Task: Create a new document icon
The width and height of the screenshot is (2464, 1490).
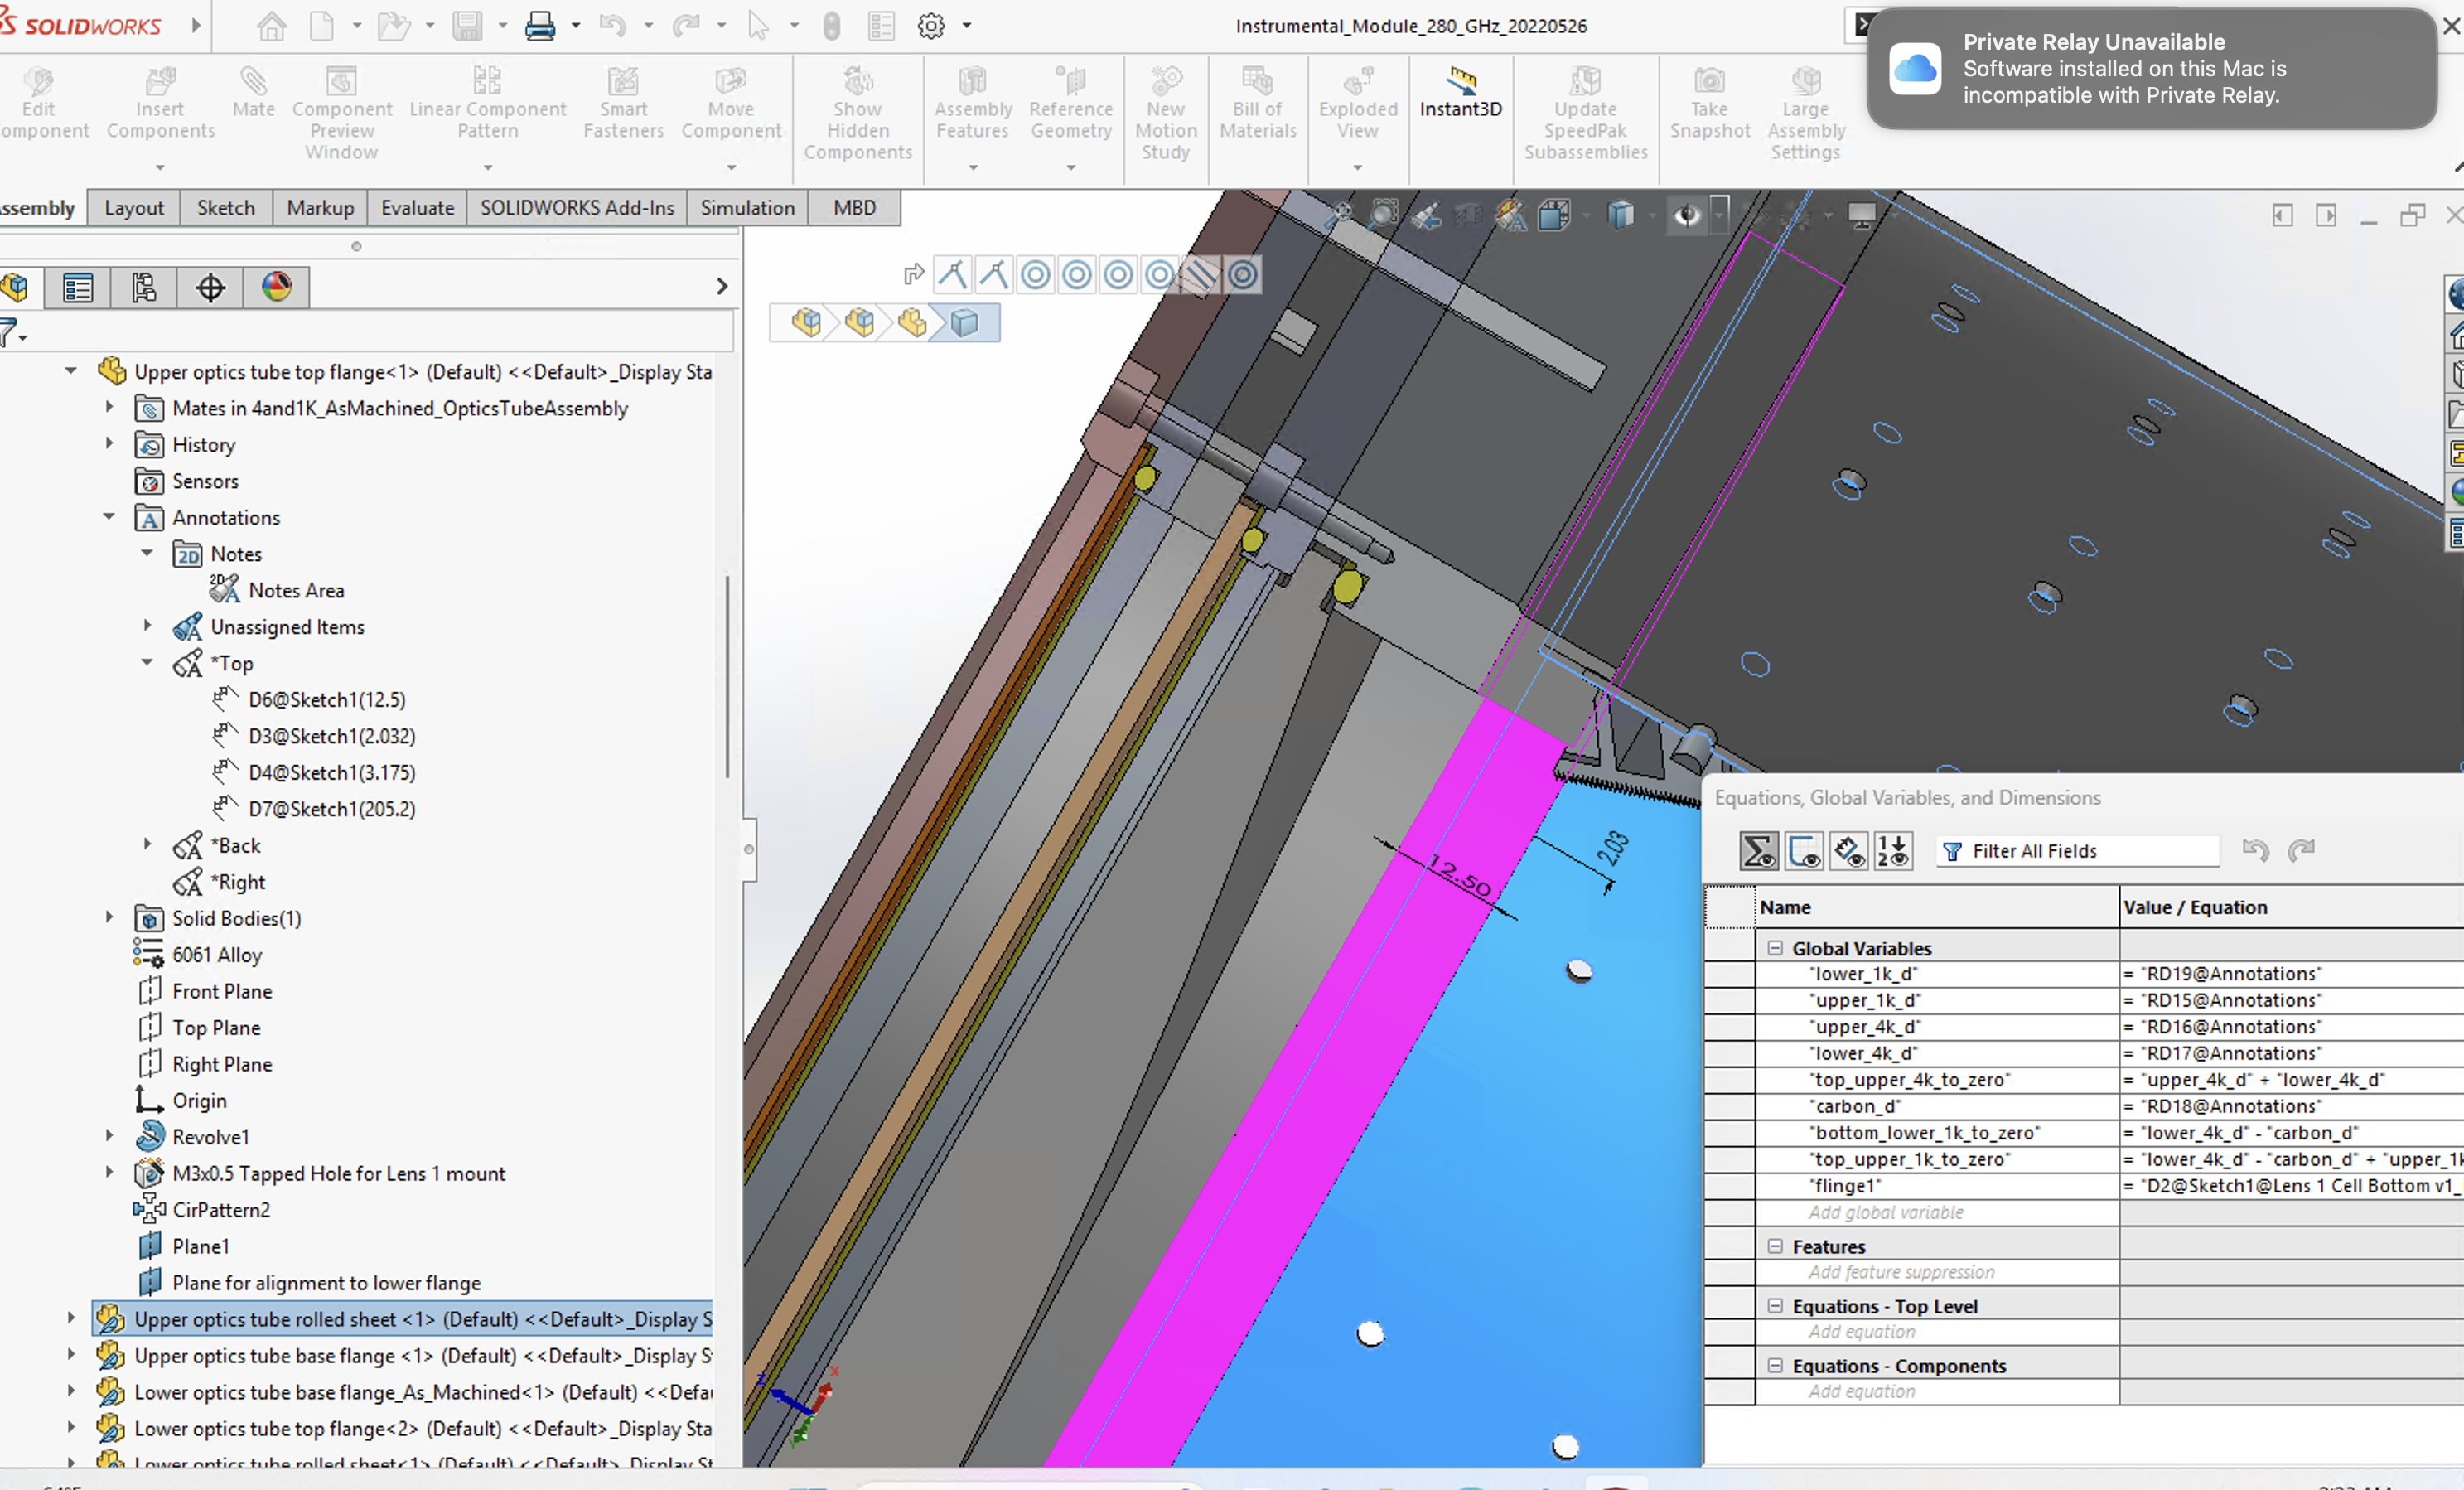Action: point(321,26)
